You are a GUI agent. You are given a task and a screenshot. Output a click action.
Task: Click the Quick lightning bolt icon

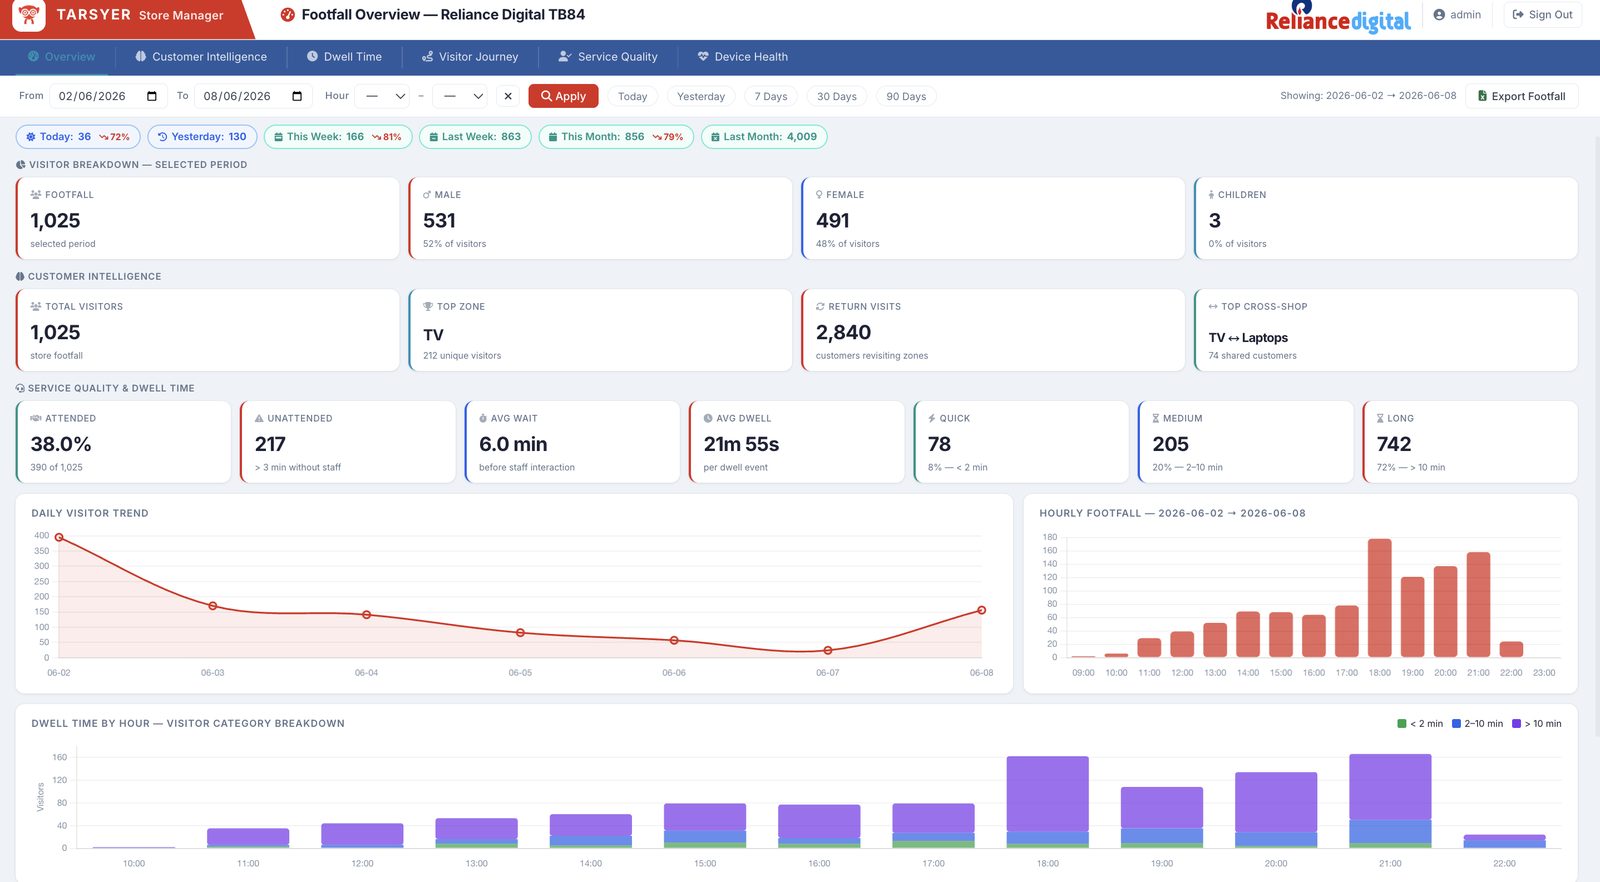932,419
